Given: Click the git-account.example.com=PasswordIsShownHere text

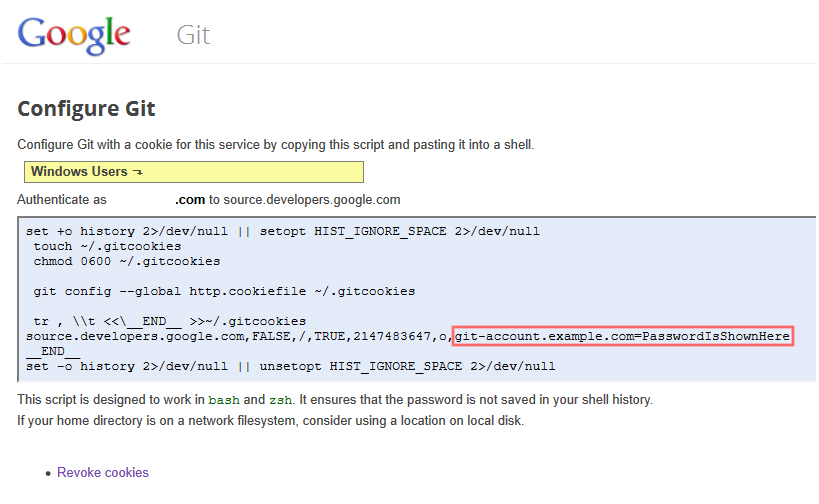Looking at the screenshot, I should tap(623, 336).
